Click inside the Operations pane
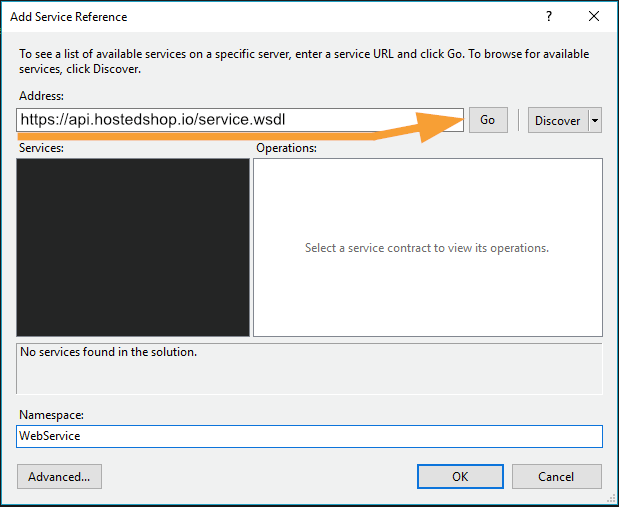The image size is (619, 507). [427, 247]
